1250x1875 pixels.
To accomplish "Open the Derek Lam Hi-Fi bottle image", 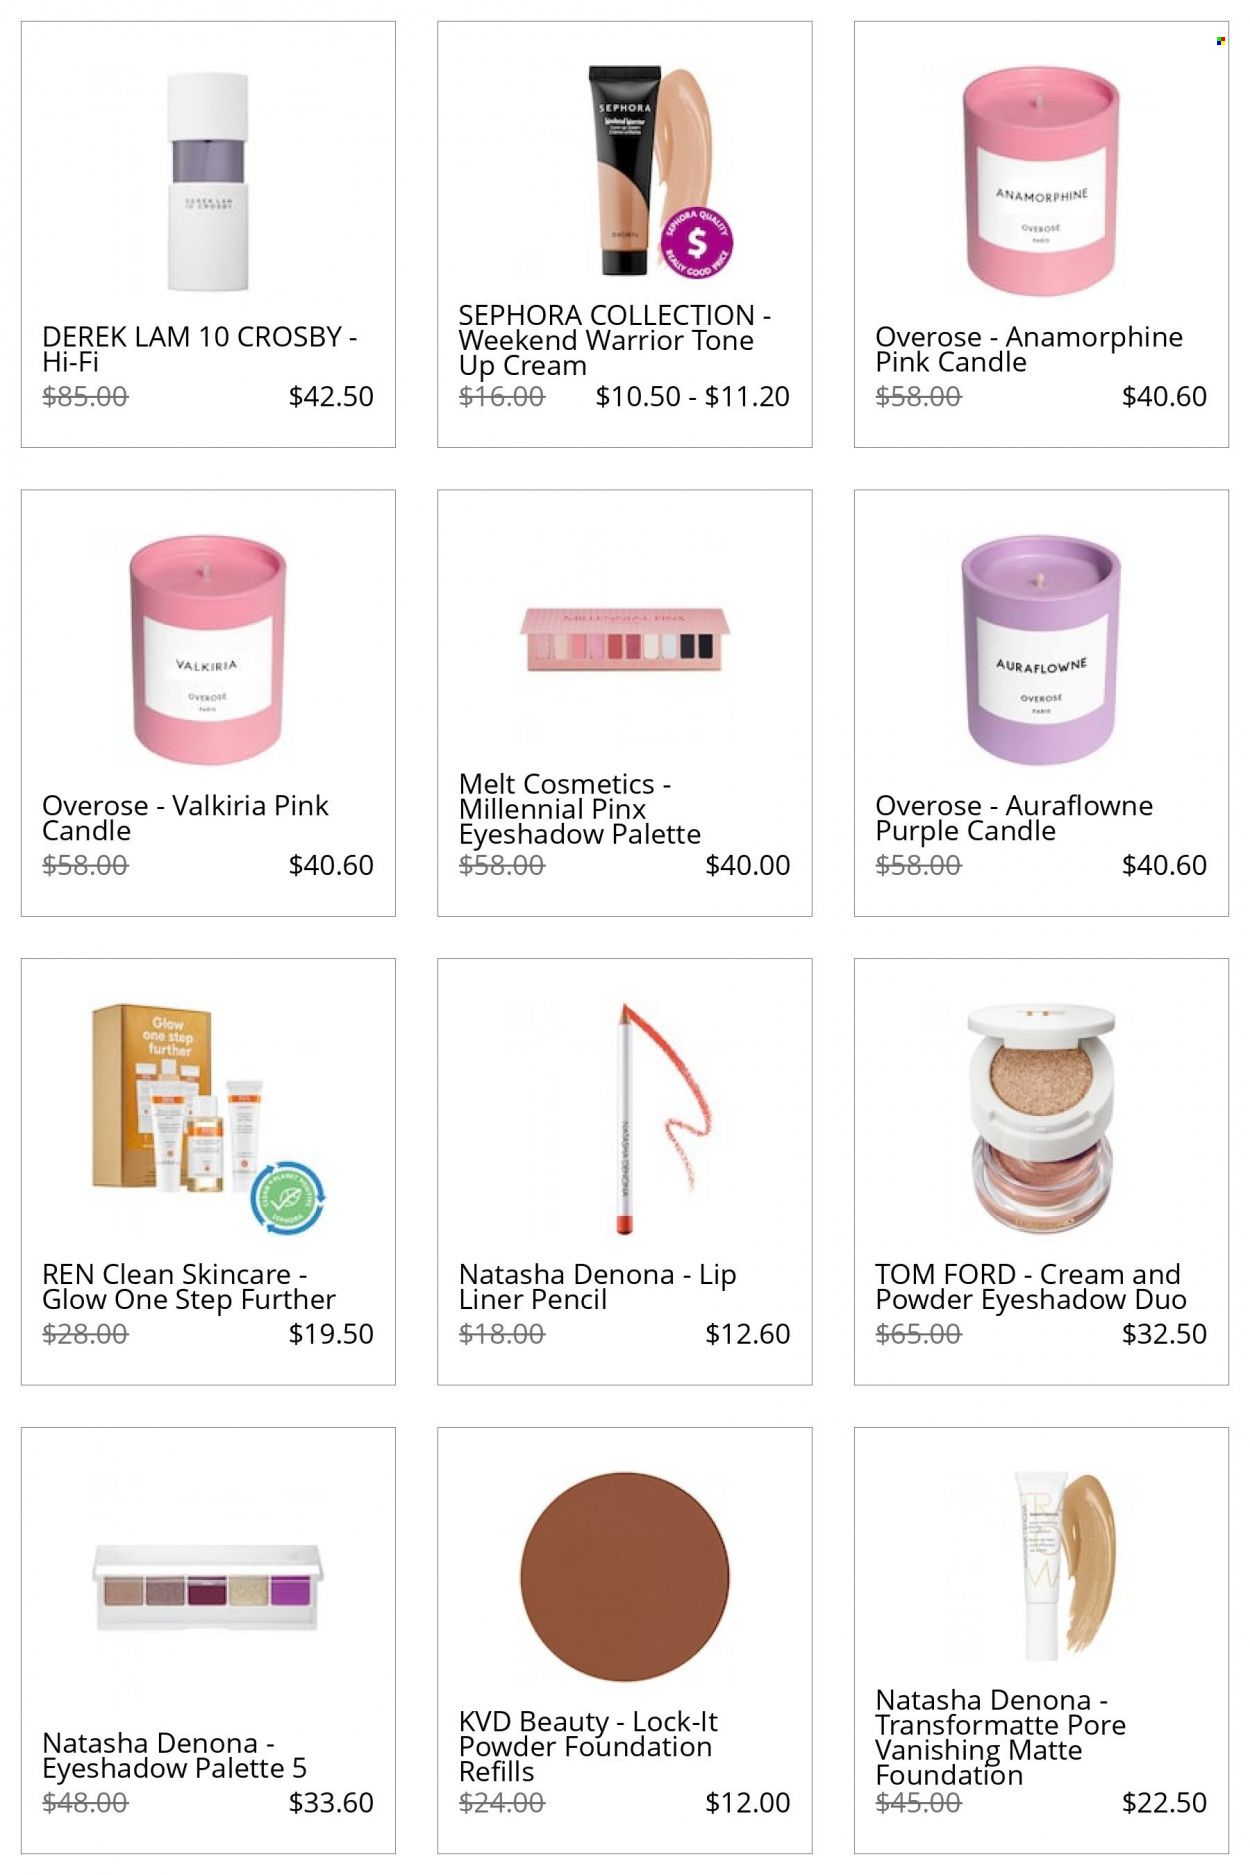I will (x=207, y=182).
